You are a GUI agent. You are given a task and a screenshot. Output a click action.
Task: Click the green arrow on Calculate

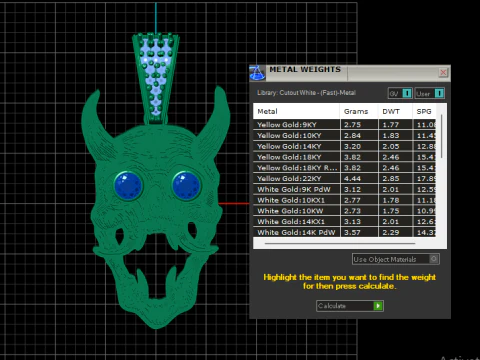[x=378, y=306]
